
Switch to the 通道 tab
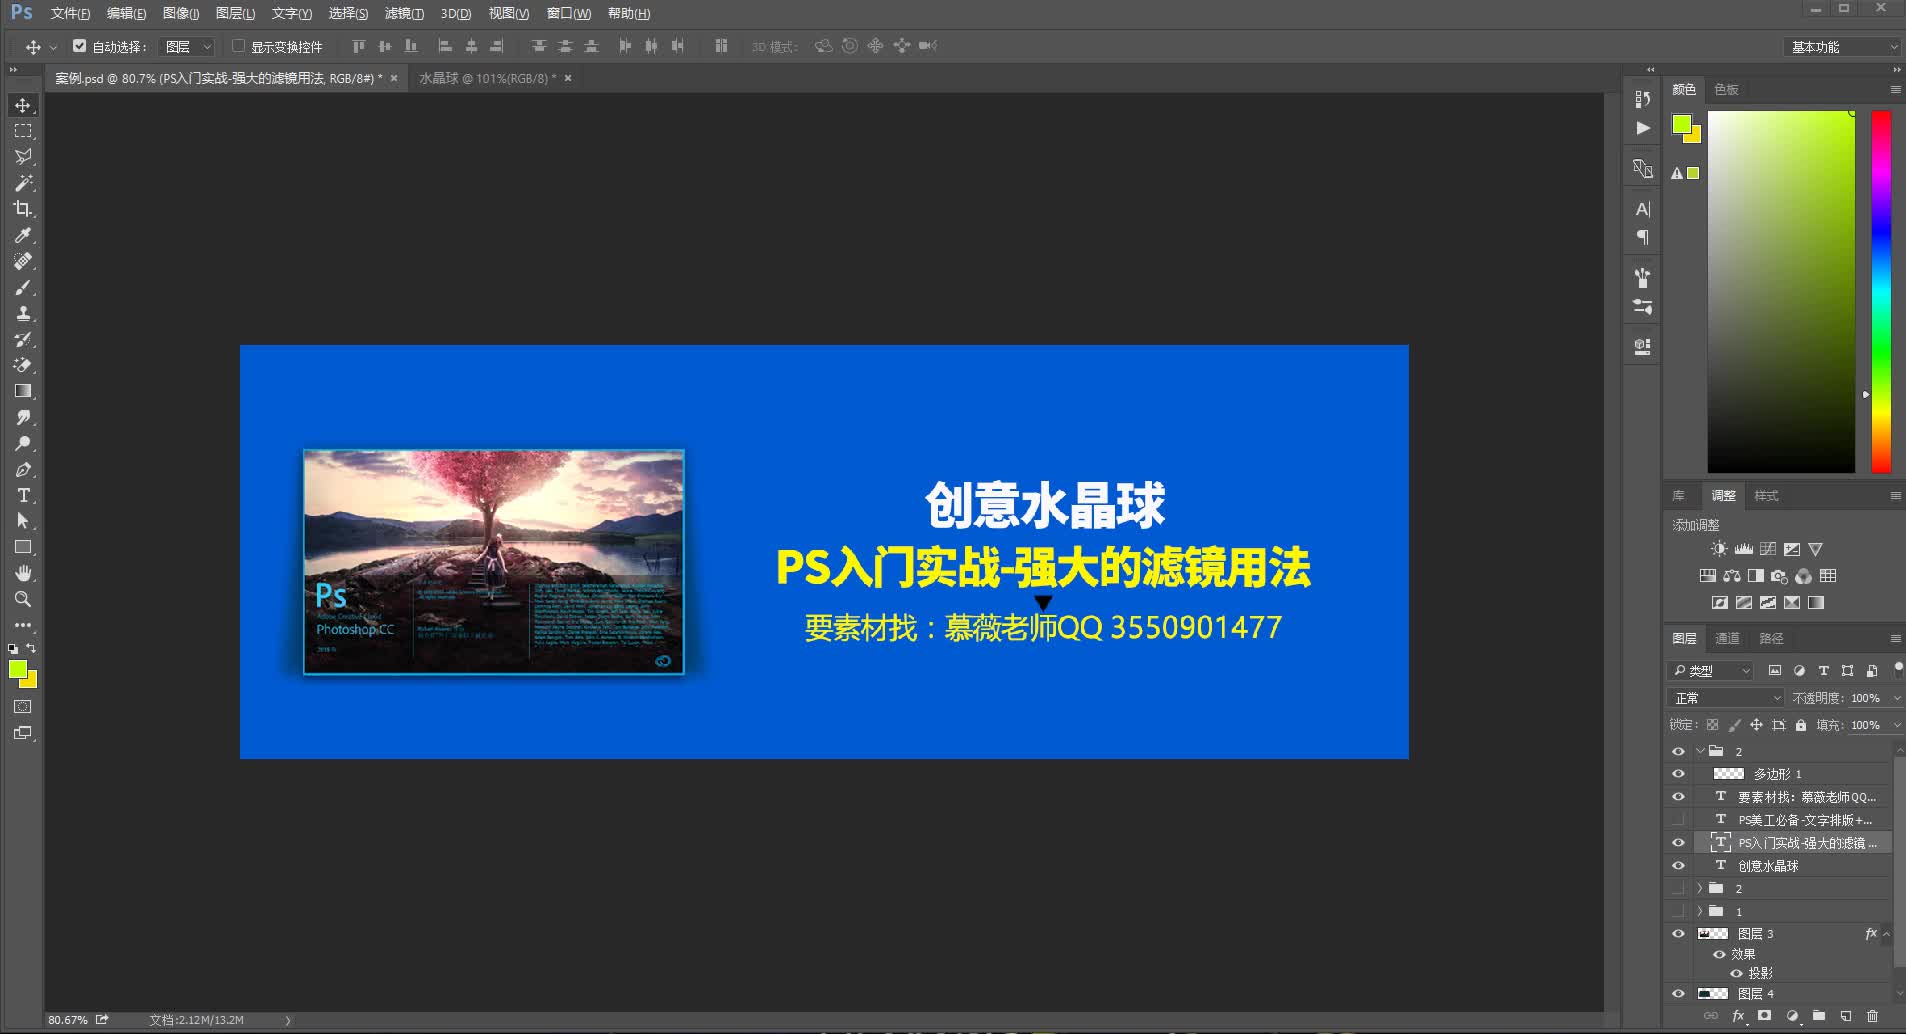[1729, 638]
